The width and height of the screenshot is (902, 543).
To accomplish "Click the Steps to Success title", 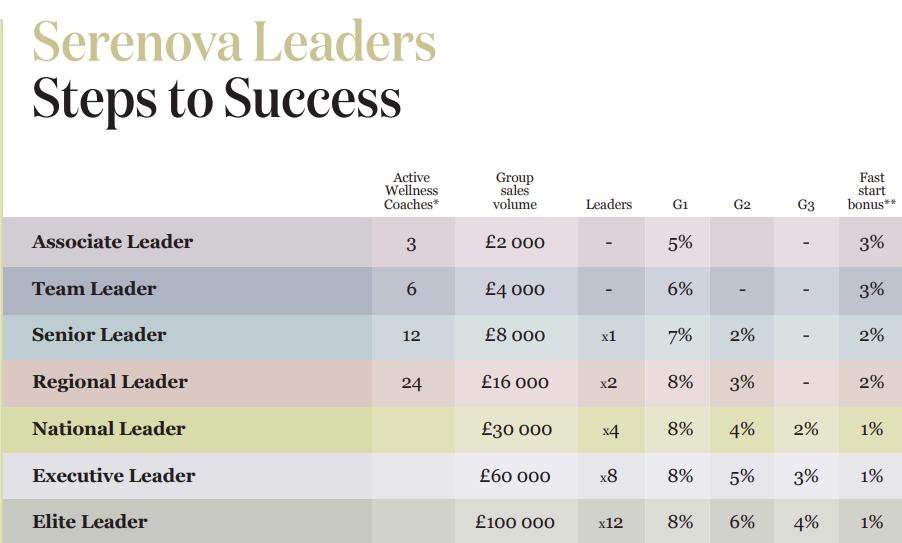I will tap(216, 98).
